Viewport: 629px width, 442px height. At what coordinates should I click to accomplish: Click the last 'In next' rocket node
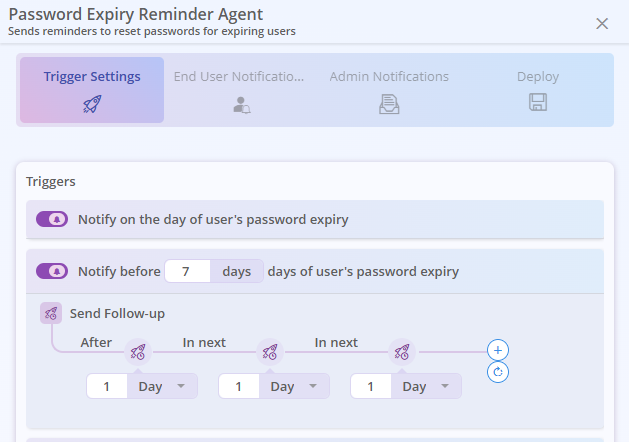coord(402,352)
